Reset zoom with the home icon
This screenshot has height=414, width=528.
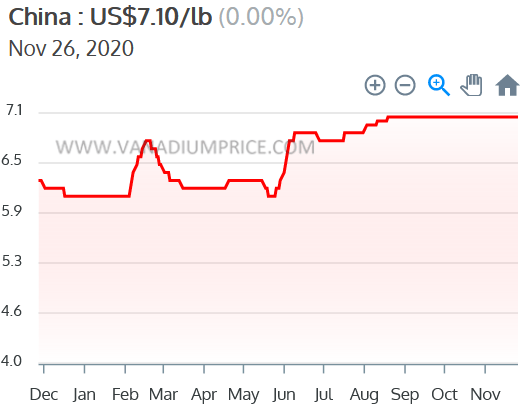pos(507,85)
